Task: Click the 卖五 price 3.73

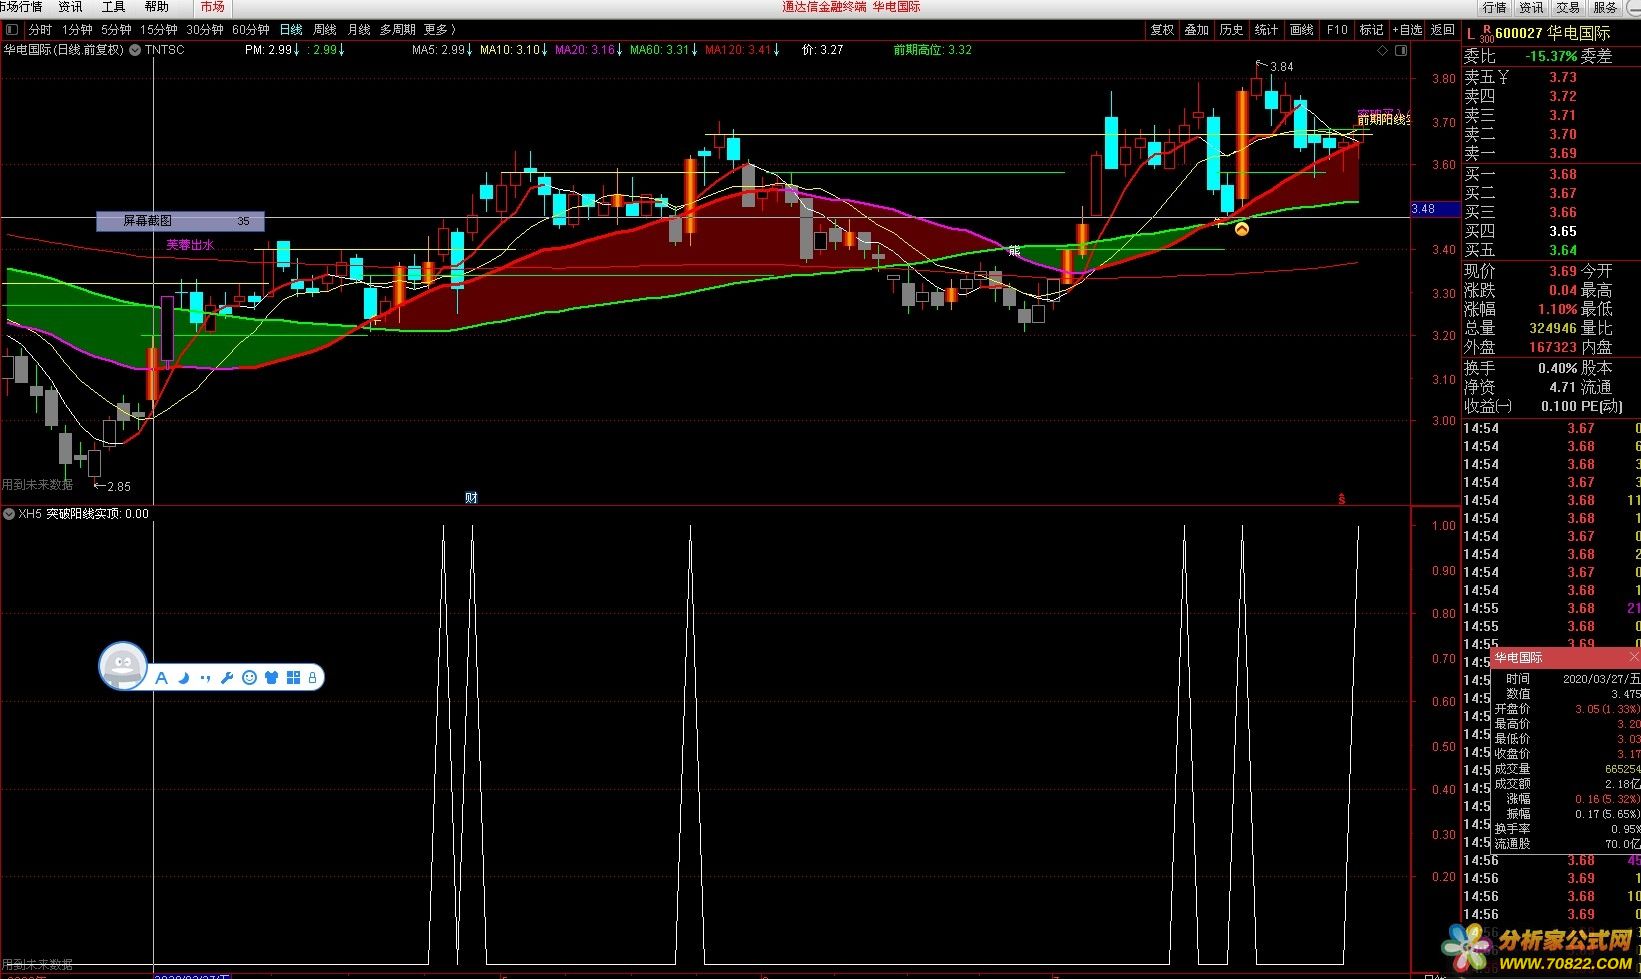Action: [x=1563, y=77]
